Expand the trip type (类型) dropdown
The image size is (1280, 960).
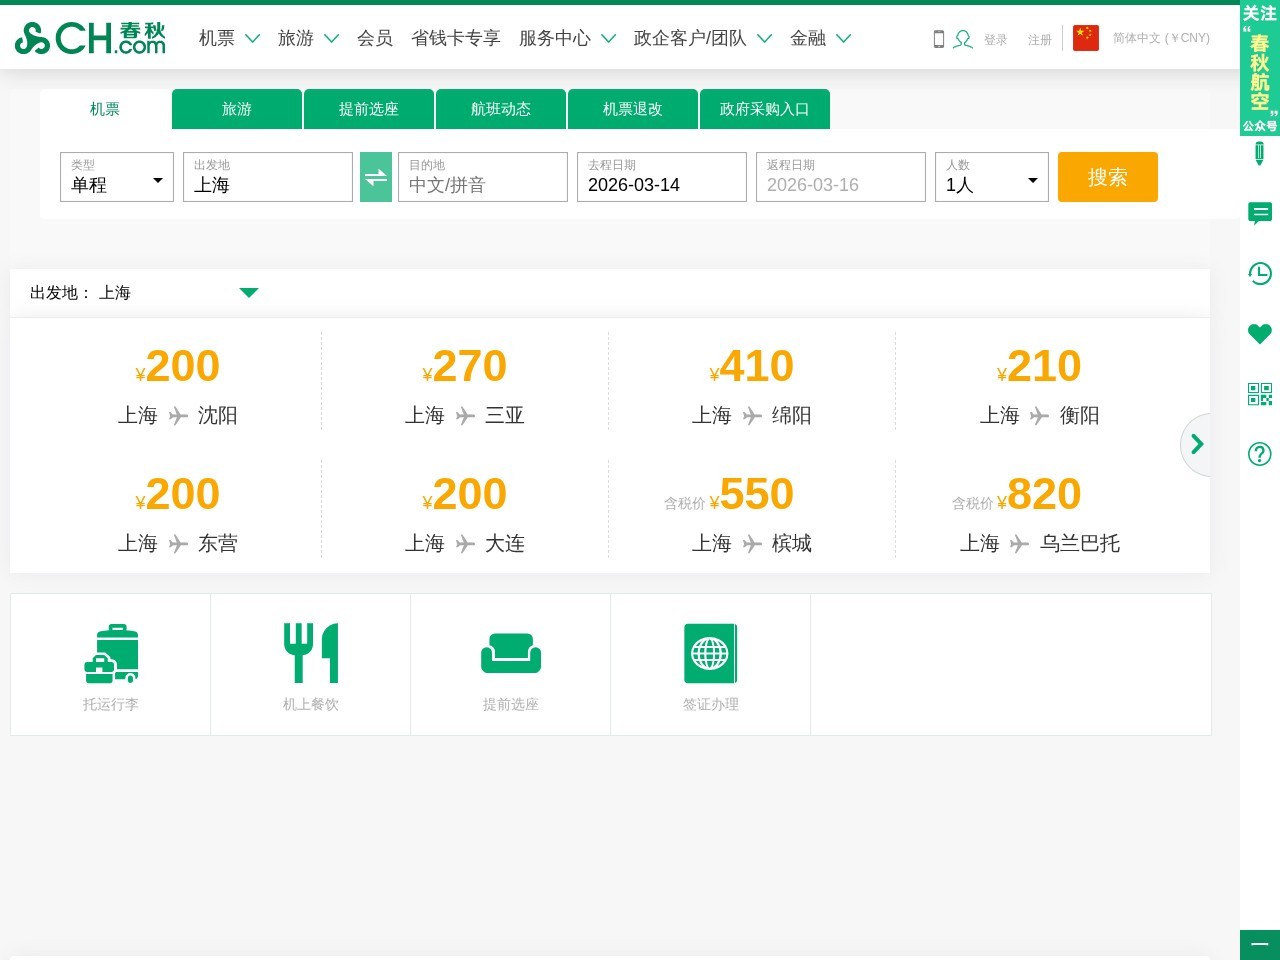click(x=157, y=180)
